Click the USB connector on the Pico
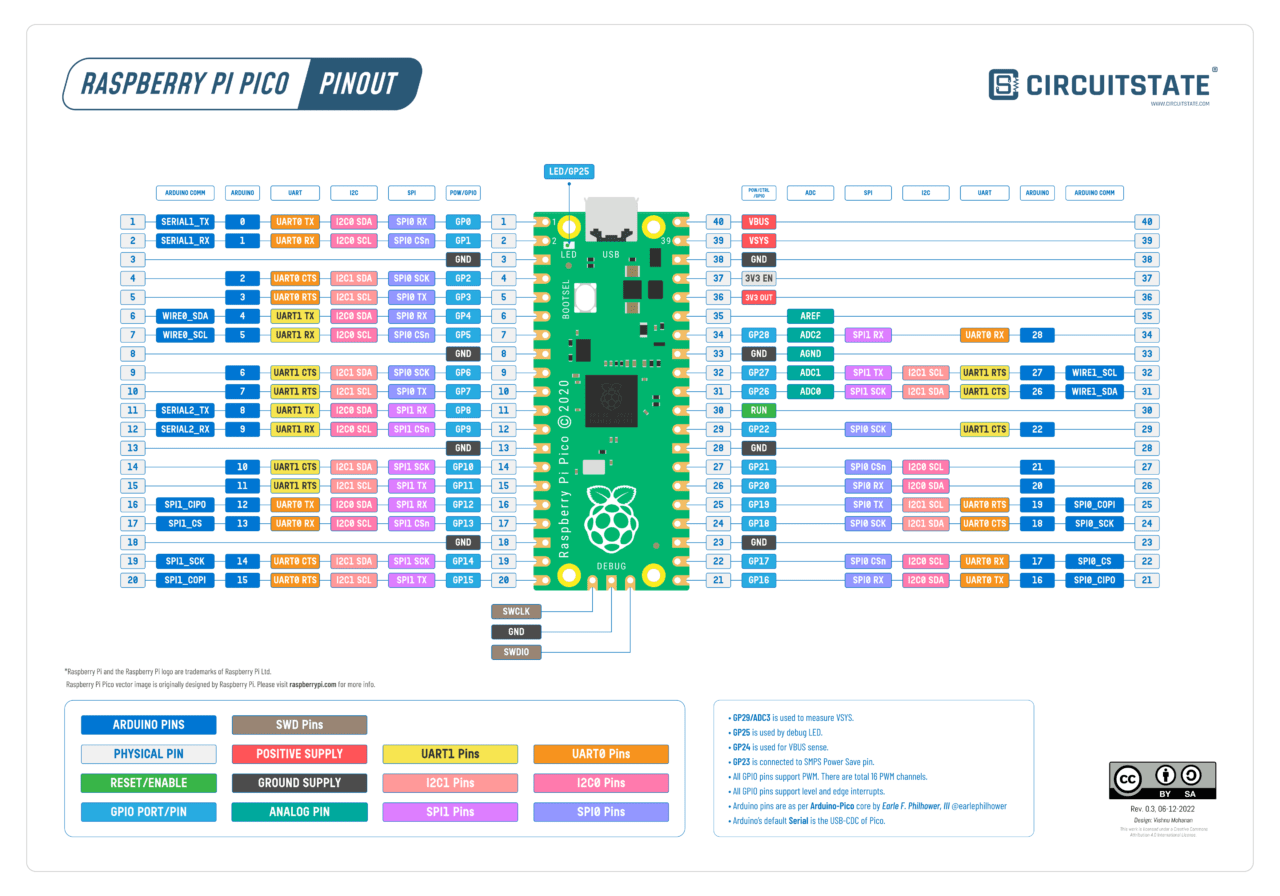Image resolution: width=1280 pixels, height=896 pixels. pos(611,220)
